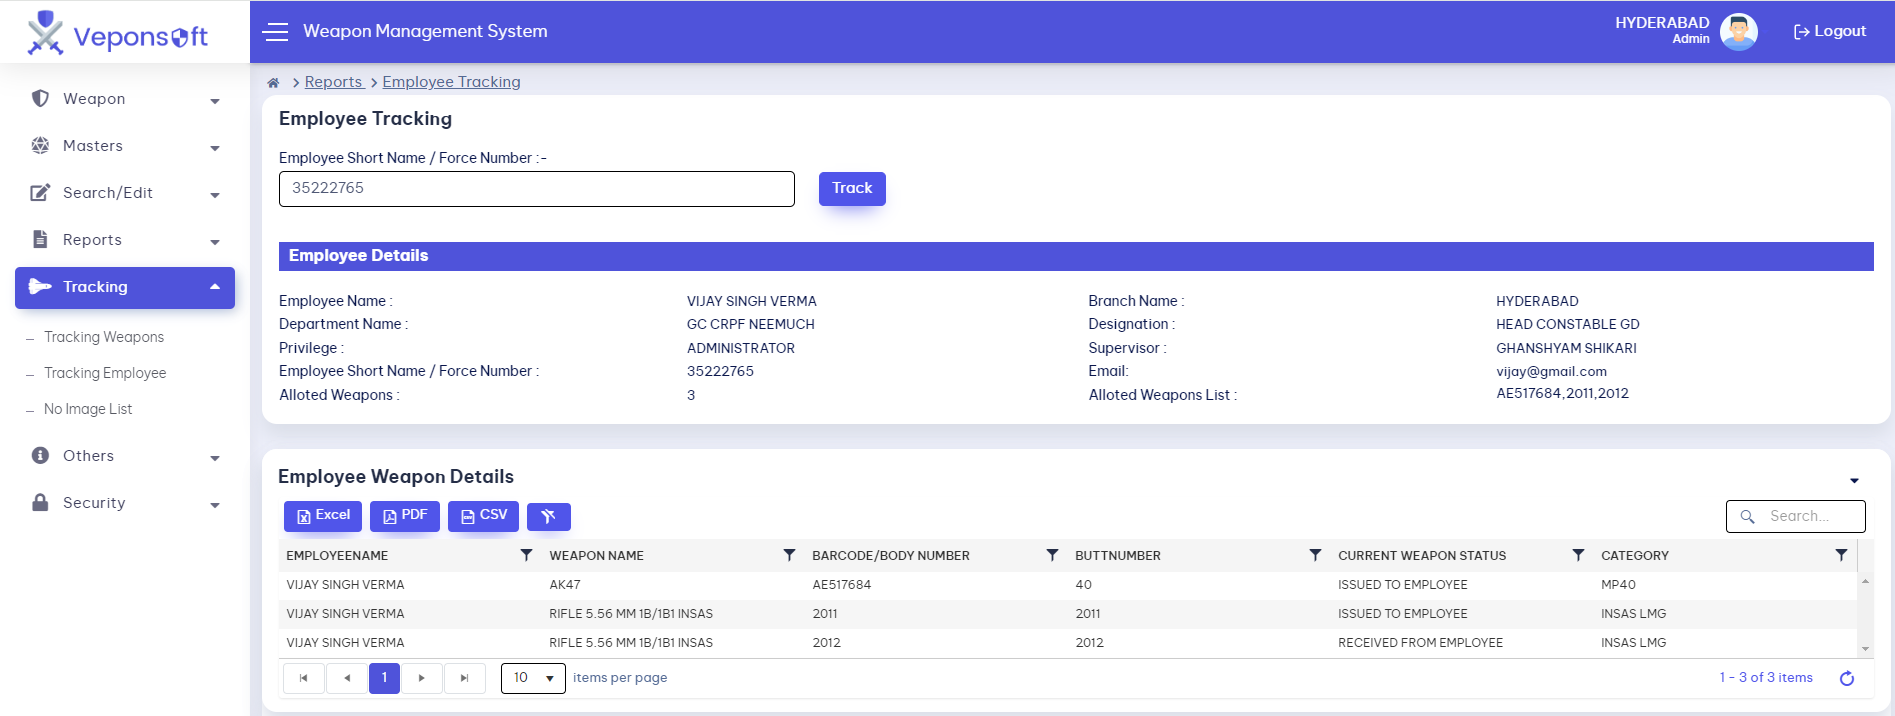Expand the Others sidebar menu
The width and height of the screenshot is (1895, 716).
[x=125, y=456]
